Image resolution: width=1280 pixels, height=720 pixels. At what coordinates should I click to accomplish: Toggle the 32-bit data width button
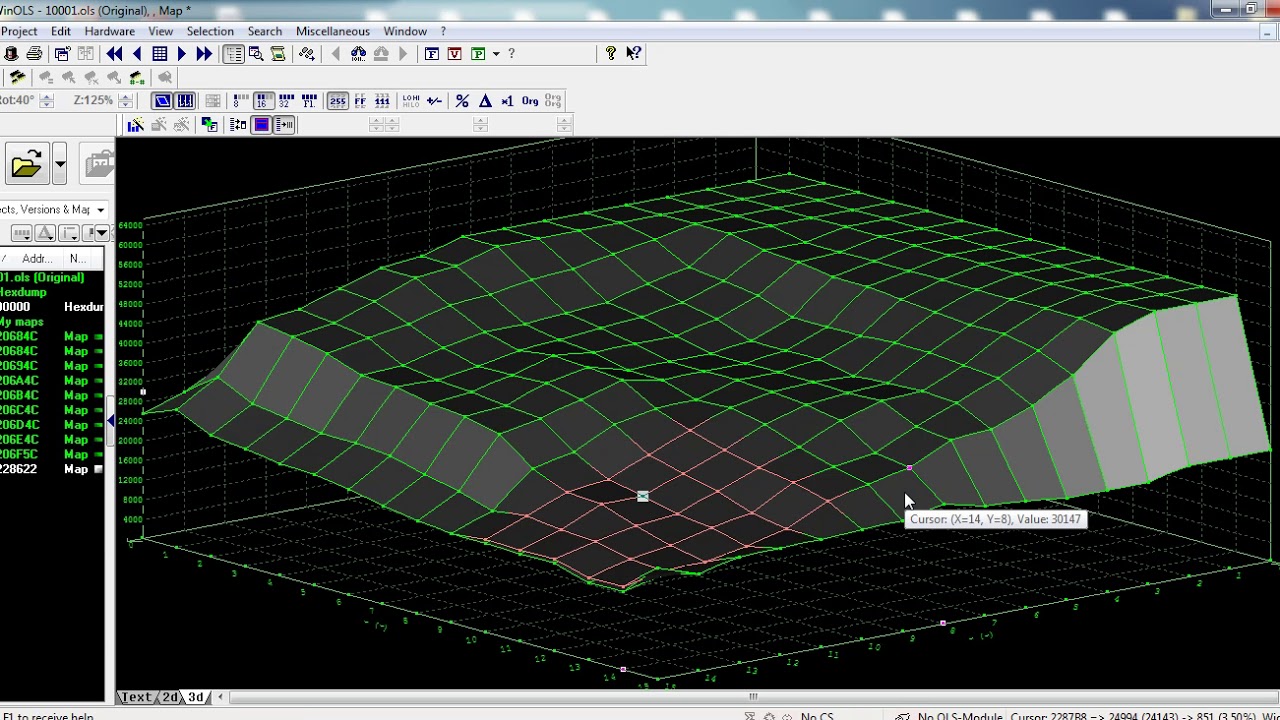pos(285,101)
